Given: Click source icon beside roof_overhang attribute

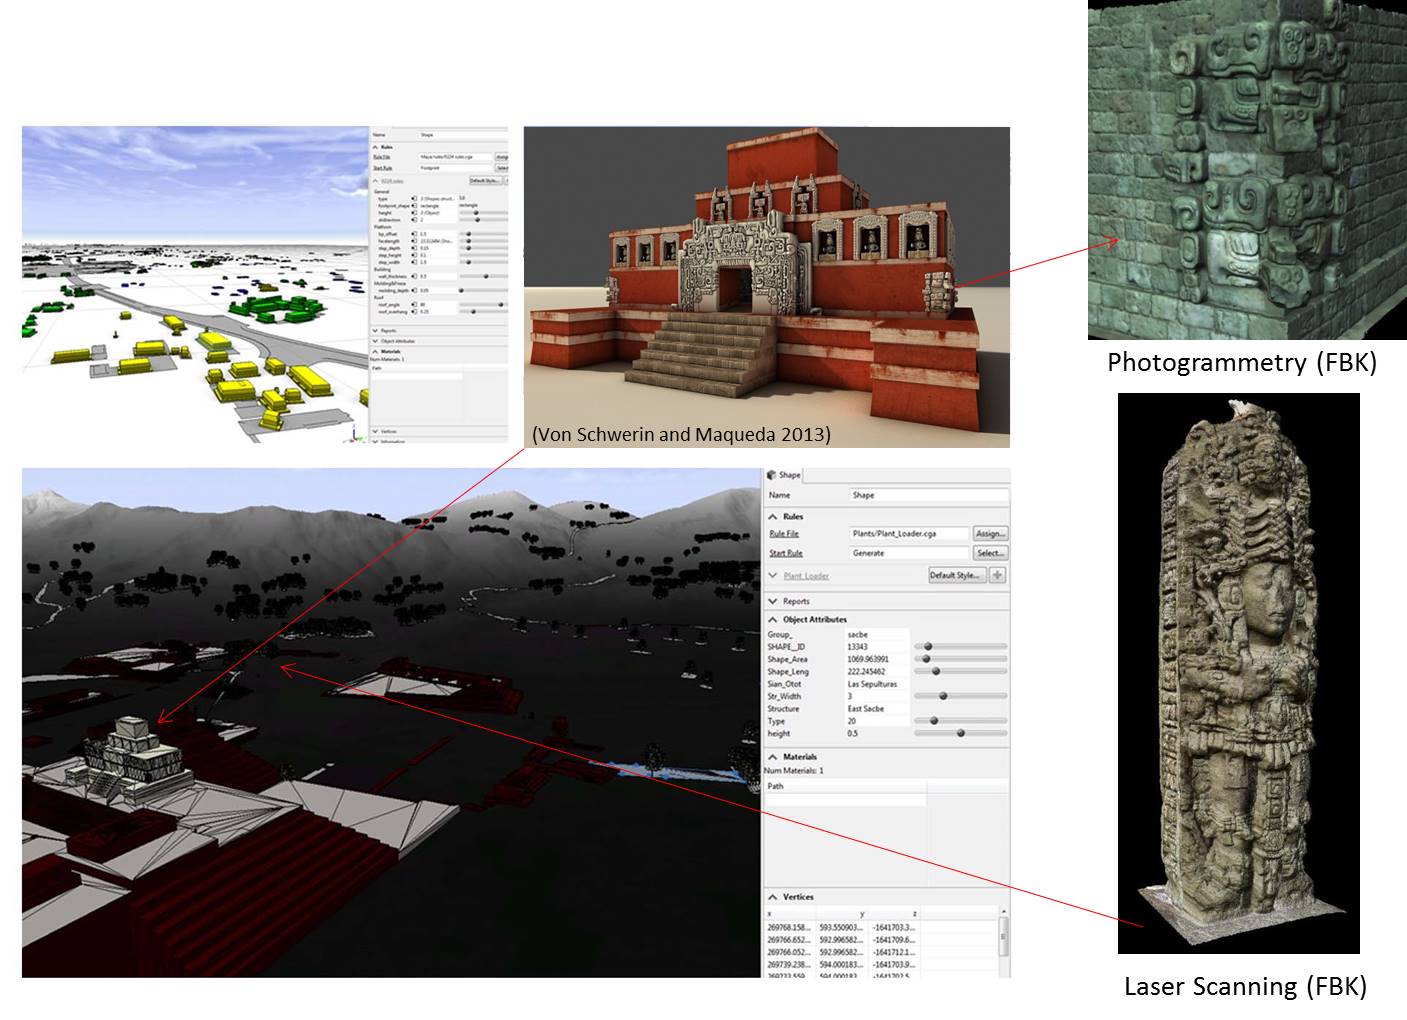Looking at the screenshot, I should click(x=414, y=312).
